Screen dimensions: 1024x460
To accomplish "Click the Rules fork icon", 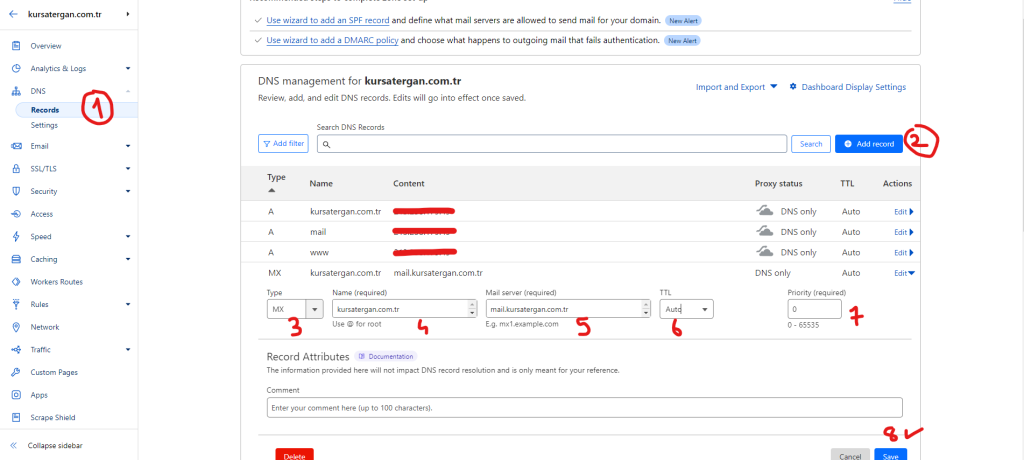I will point(16,304).
